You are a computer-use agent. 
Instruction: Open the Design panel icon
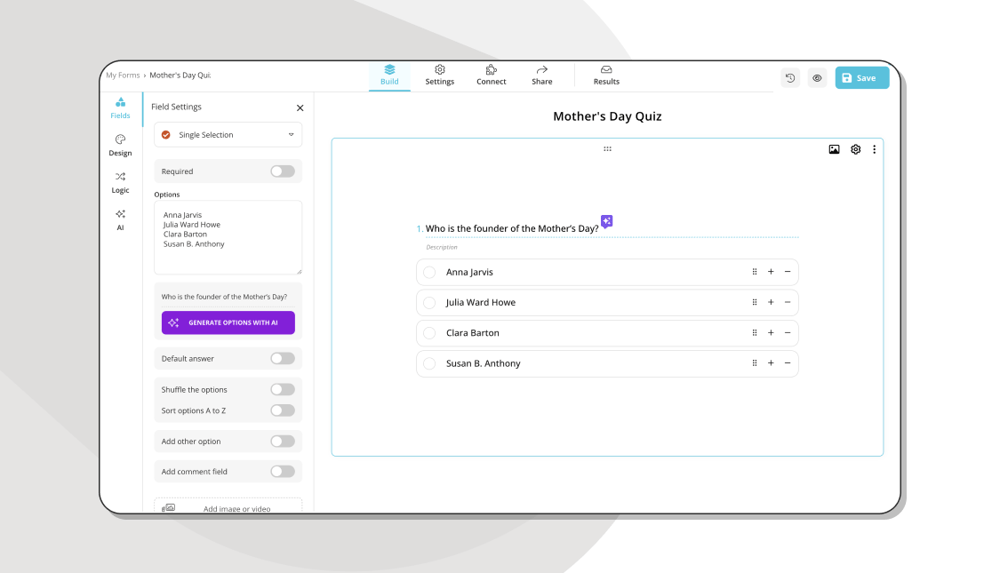click(x=120, y=145)
